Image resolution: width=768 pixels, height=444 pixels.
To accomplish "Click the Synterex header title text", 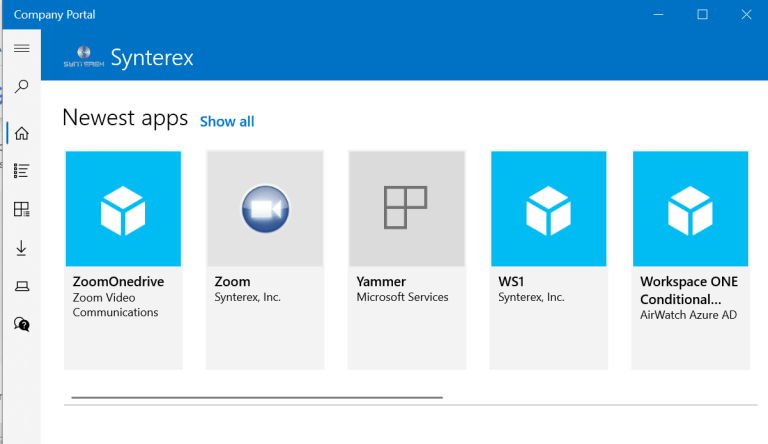I will [152, 58].
